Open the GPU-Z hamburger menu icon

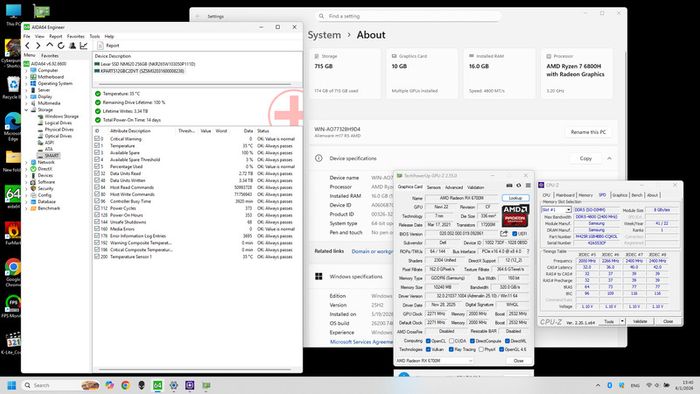528,186
